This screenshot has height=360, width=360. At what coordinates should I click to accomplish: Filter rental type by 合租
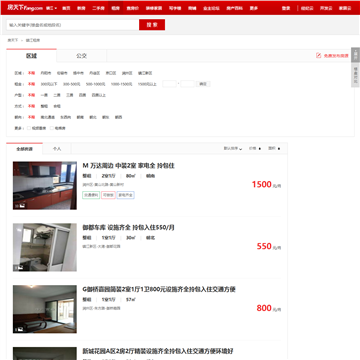click(57, 106)
